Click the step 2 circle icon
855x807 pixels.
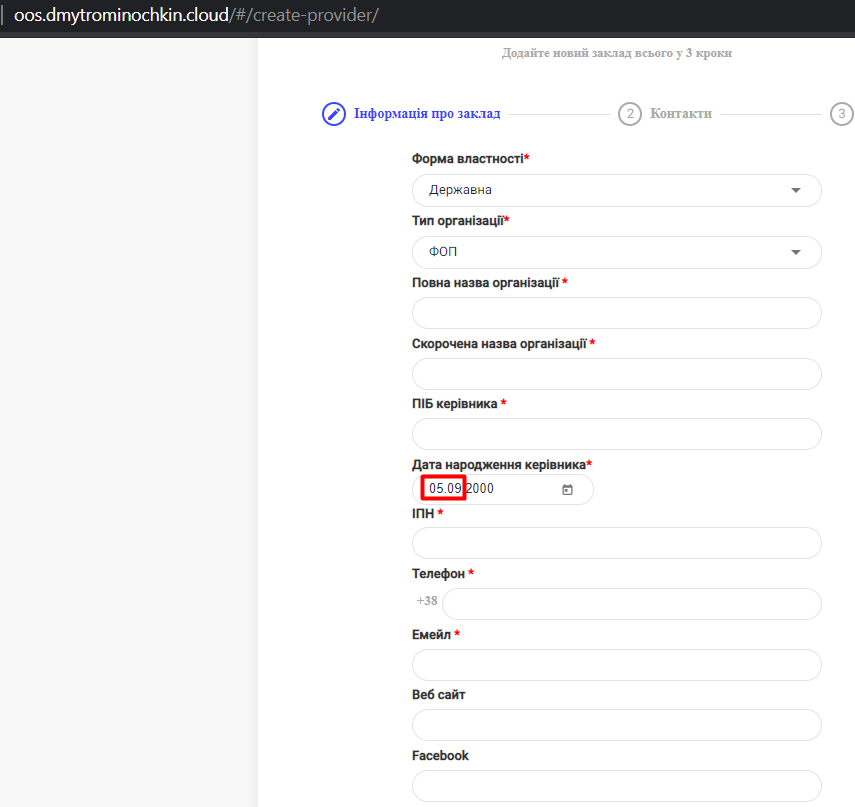coord(630,114)
